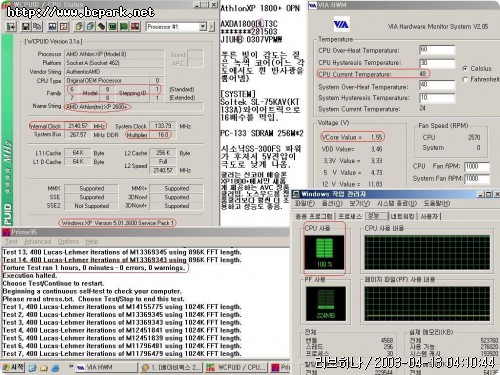
Task: Switch to the second Task Manager tab, 프로세스
Action: click(350, 217)
